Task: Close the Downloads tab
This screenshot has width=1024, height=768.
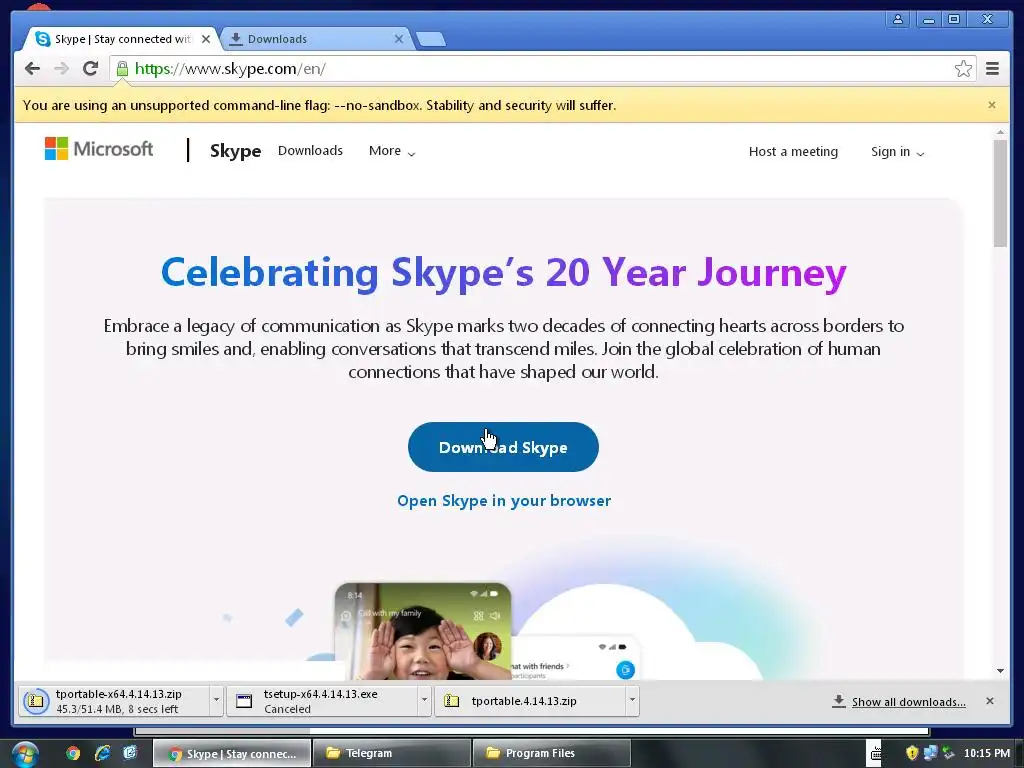Action: click(398, 39)
